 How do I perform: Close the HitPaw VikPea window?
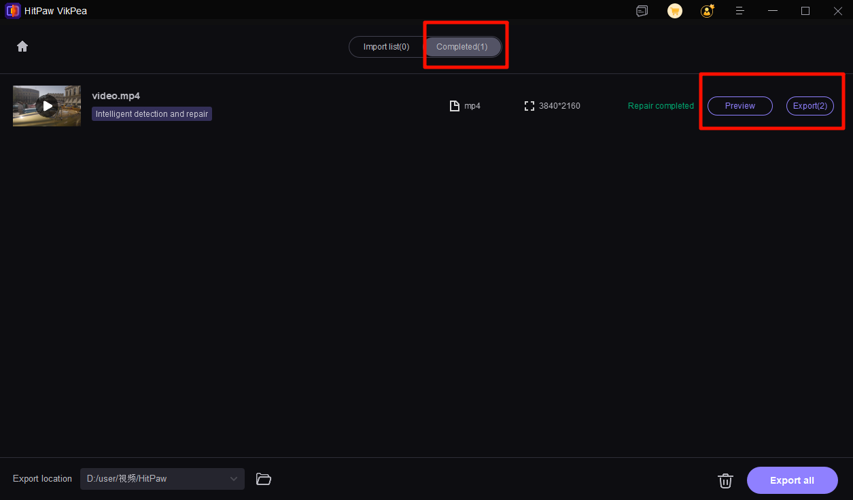[x=838, y=11]
